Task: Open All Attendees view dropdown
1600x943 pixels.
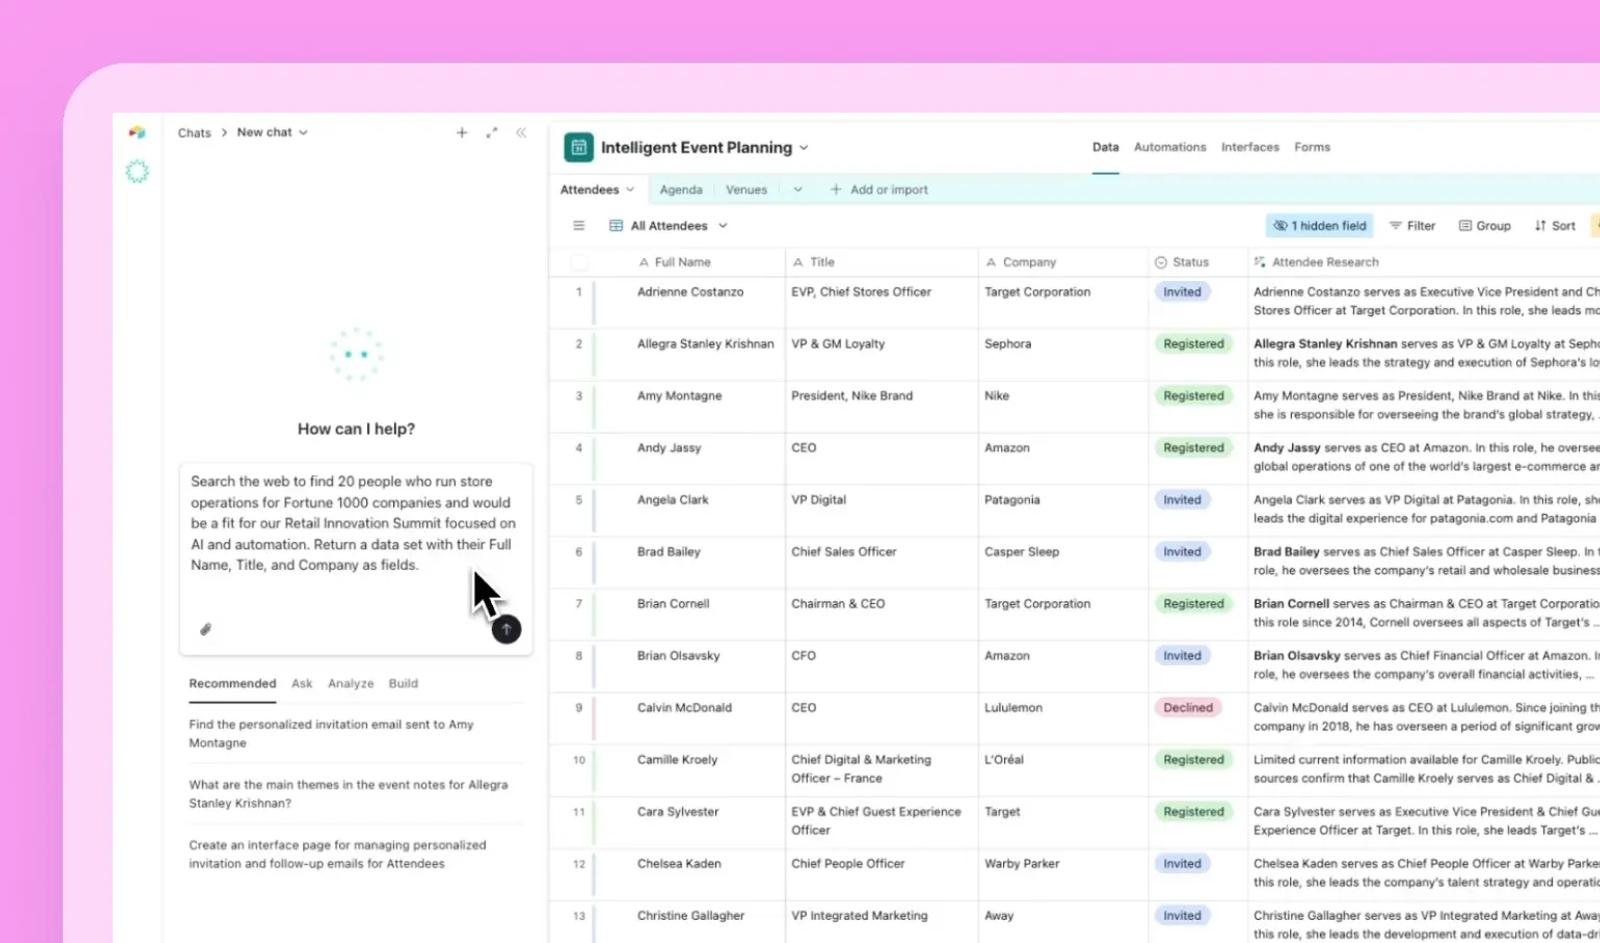Action: pyautogui.click(x=723, y=226)
